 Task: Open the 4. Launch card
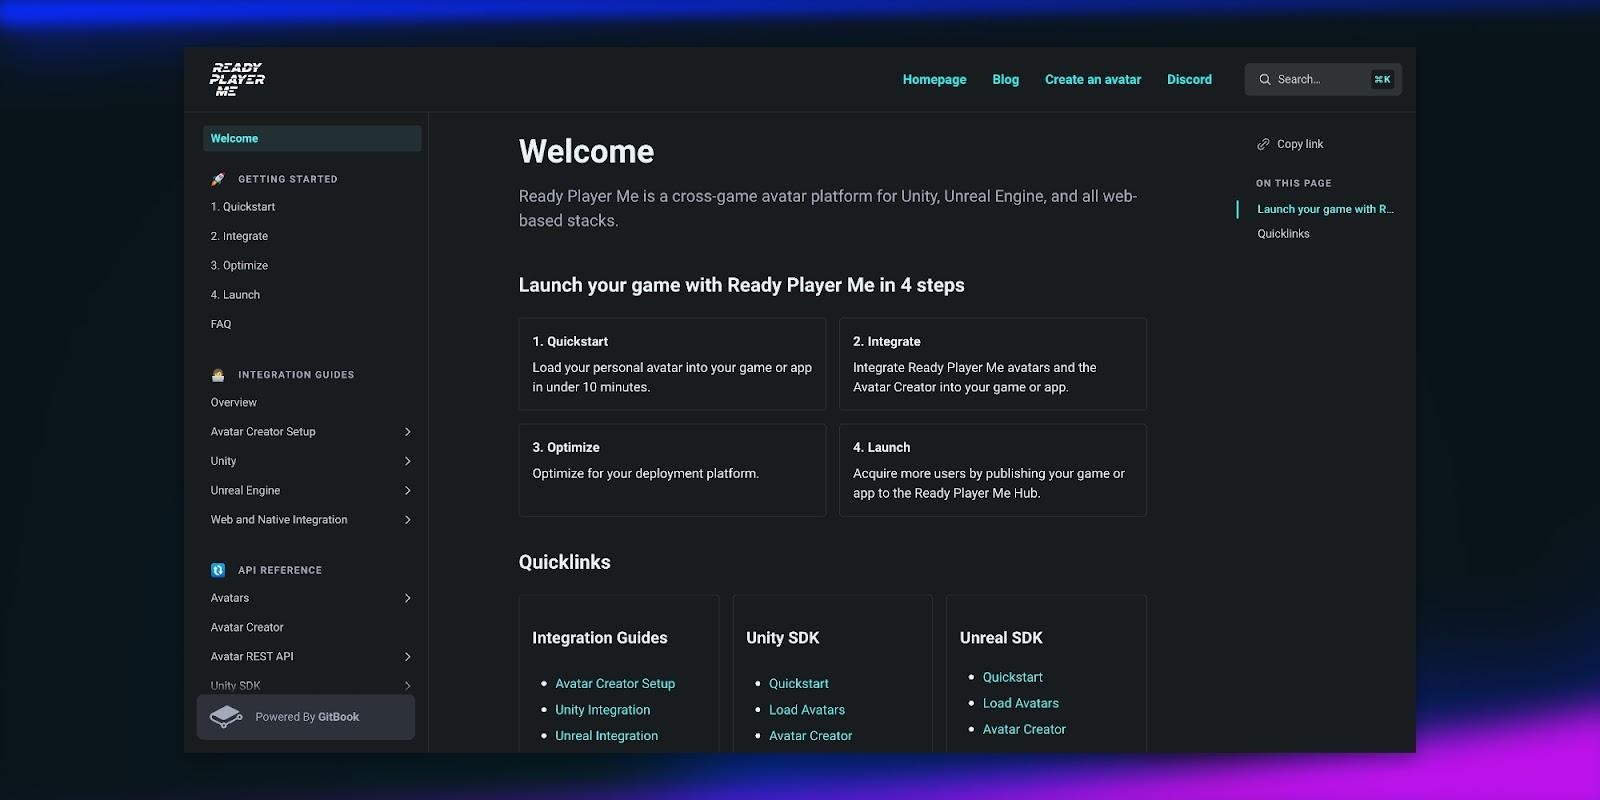(x=993, y=470)
